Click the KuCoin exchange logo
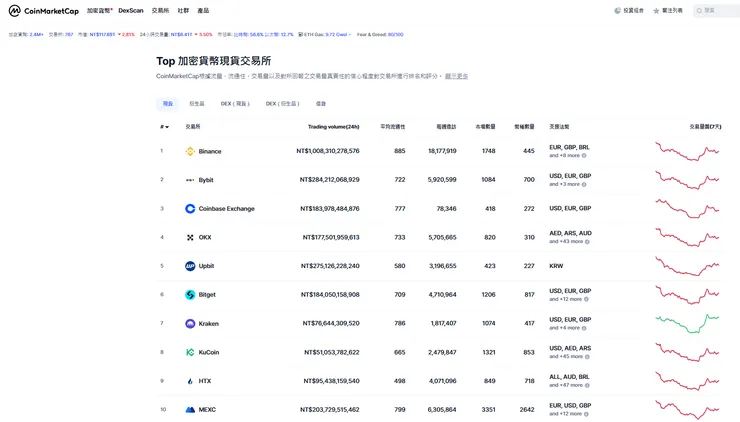The width and height of the screenshot is (740, 422). [x=190, y=352]
